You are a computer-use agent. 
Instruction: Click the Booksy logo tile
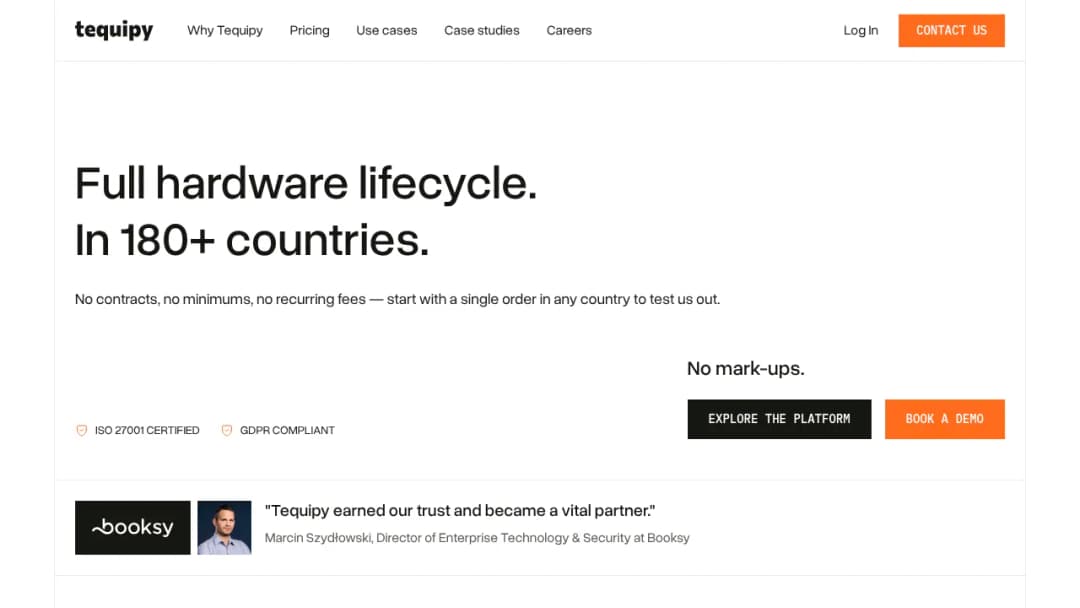point(132,527)
